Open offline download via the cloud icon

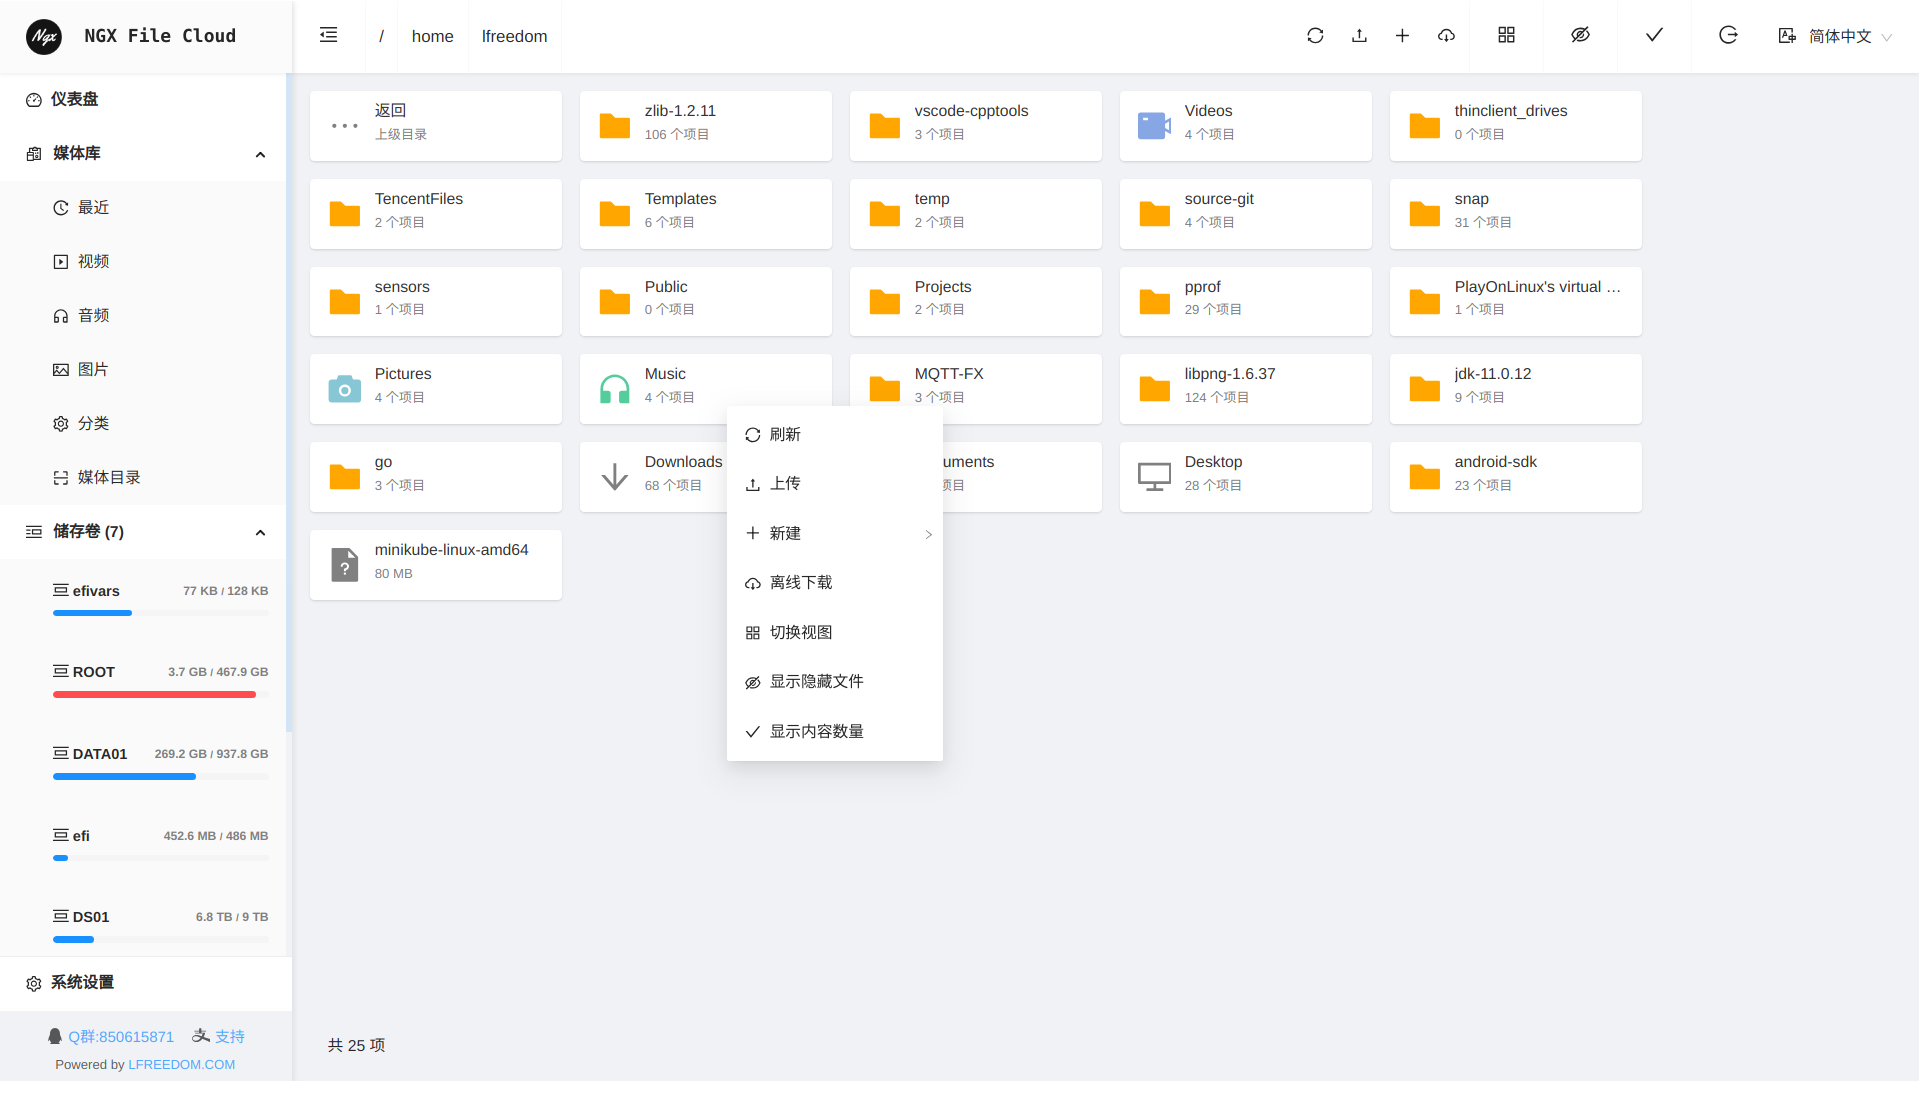pos(1446,35)
